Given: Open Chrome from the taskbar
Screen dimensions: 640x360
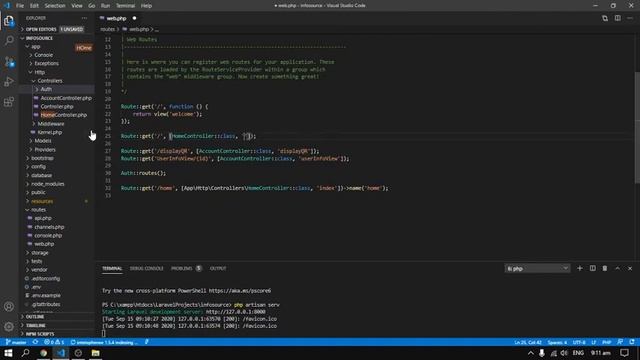Looking at the screenshot, I should coord(43,353).
